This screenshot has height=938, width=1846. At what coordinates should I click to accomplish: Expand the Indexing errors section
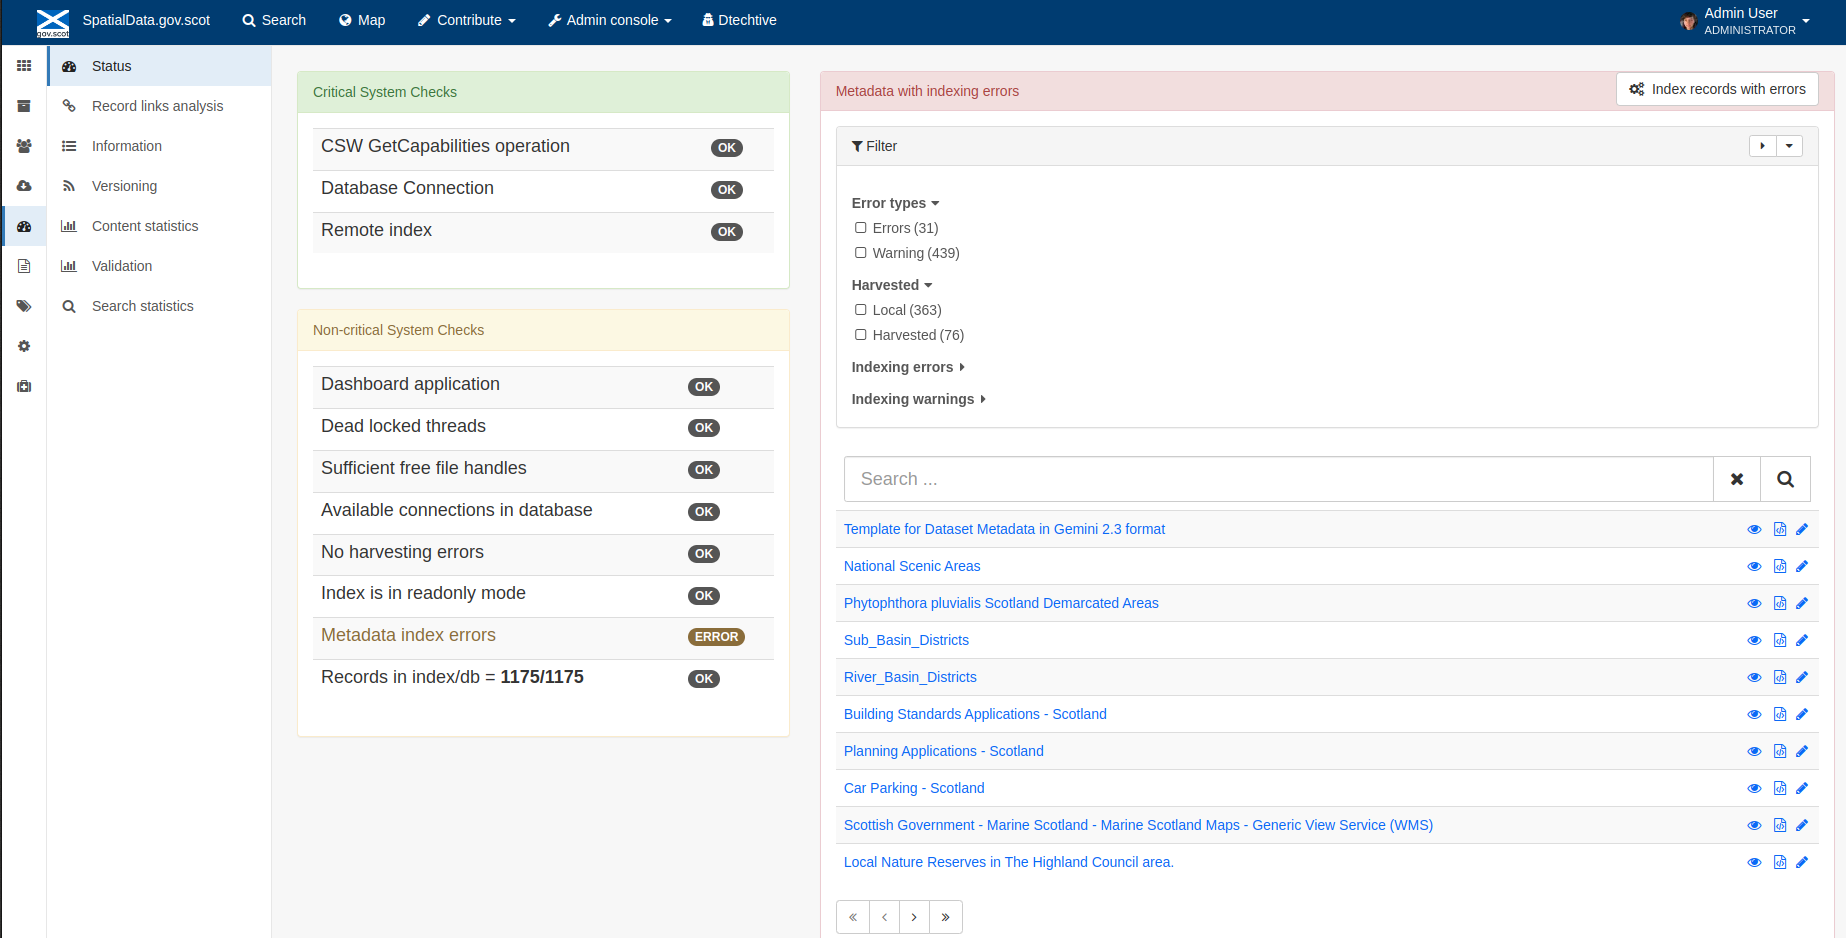908,367
